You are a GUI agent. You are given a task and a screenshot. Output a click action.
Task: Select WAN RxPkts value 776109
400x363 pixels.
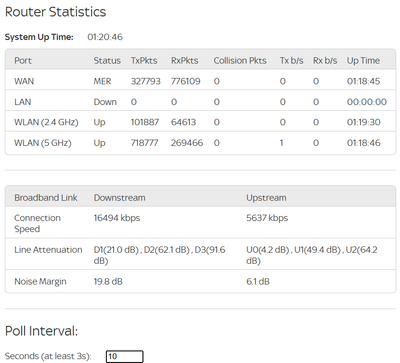pos(186,81)
